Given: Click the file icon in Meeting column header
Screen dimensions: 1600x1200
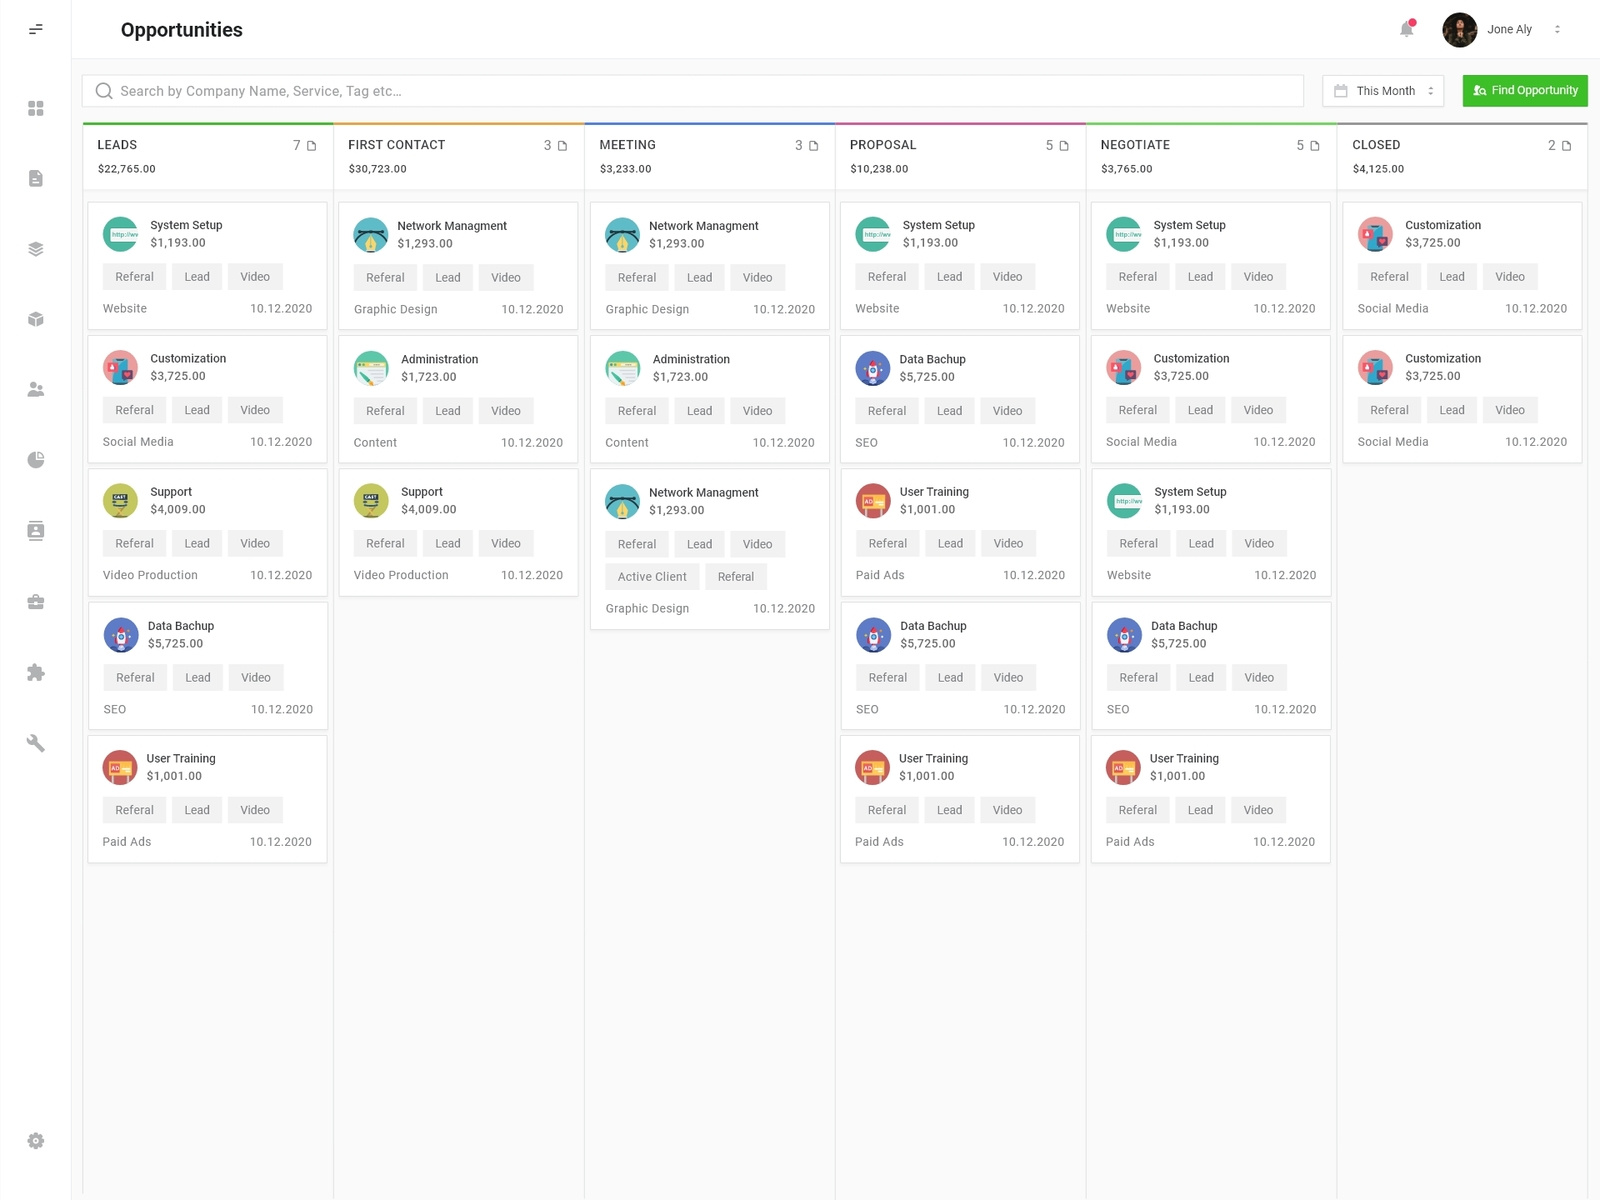Looking at the screenshot, I should coord(813,146).
